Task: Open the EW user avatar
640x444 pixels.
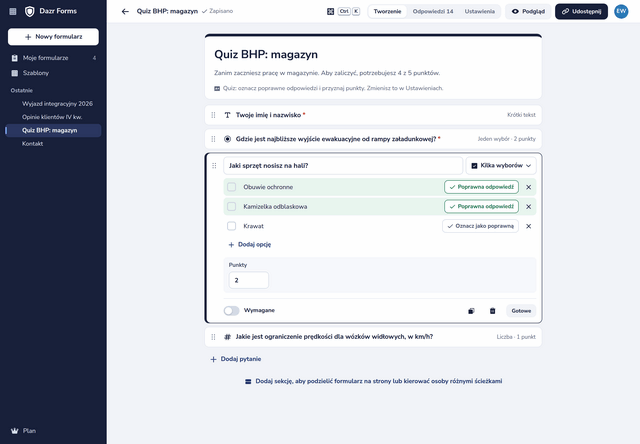Action: (x=621, y=11)
